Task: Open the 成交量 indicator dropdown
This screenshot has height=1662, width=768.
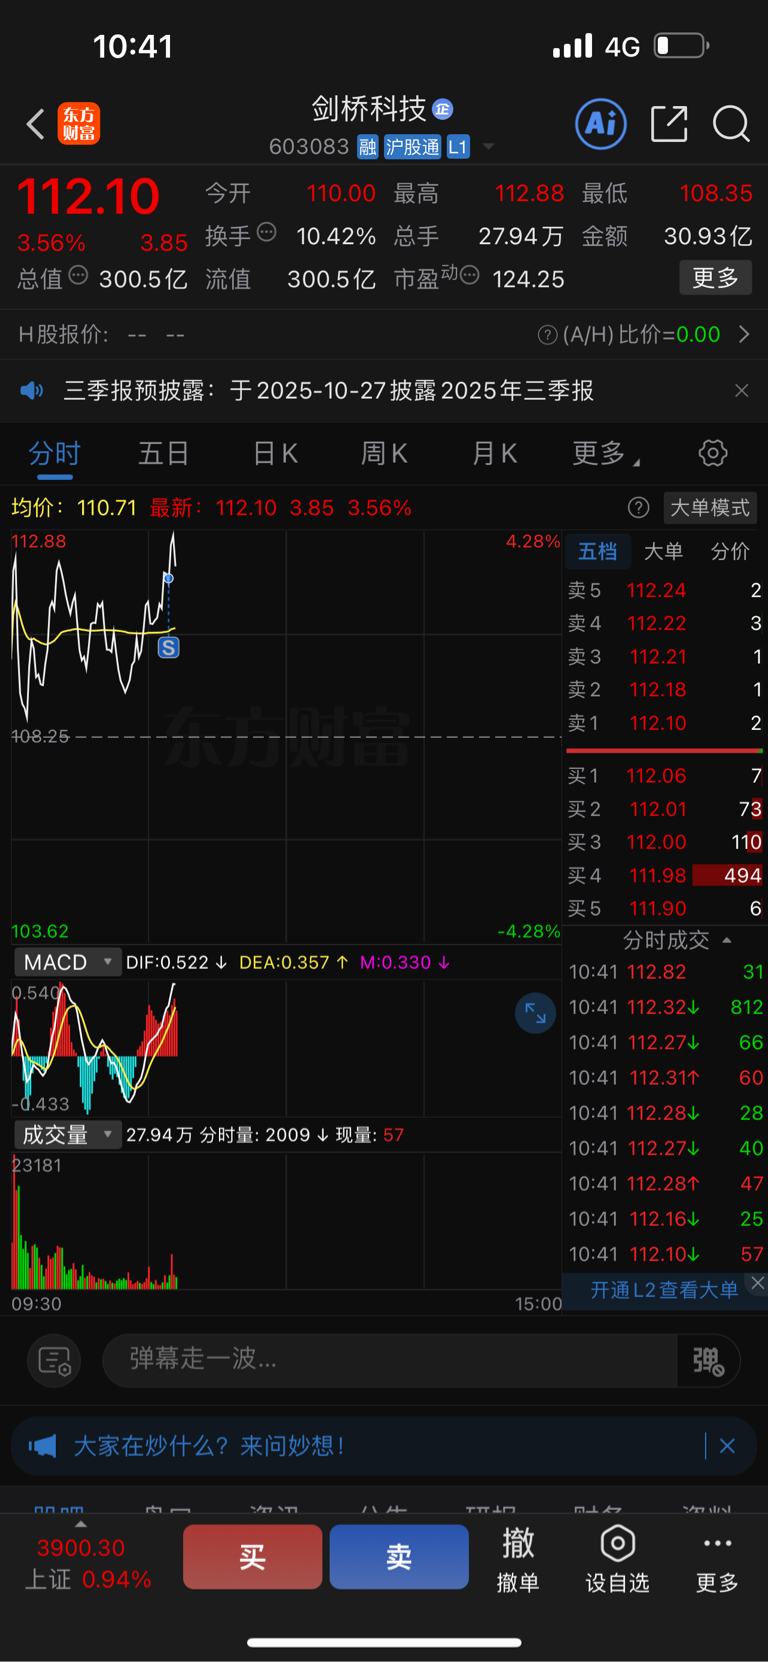Action: (x=66, y=1135)
